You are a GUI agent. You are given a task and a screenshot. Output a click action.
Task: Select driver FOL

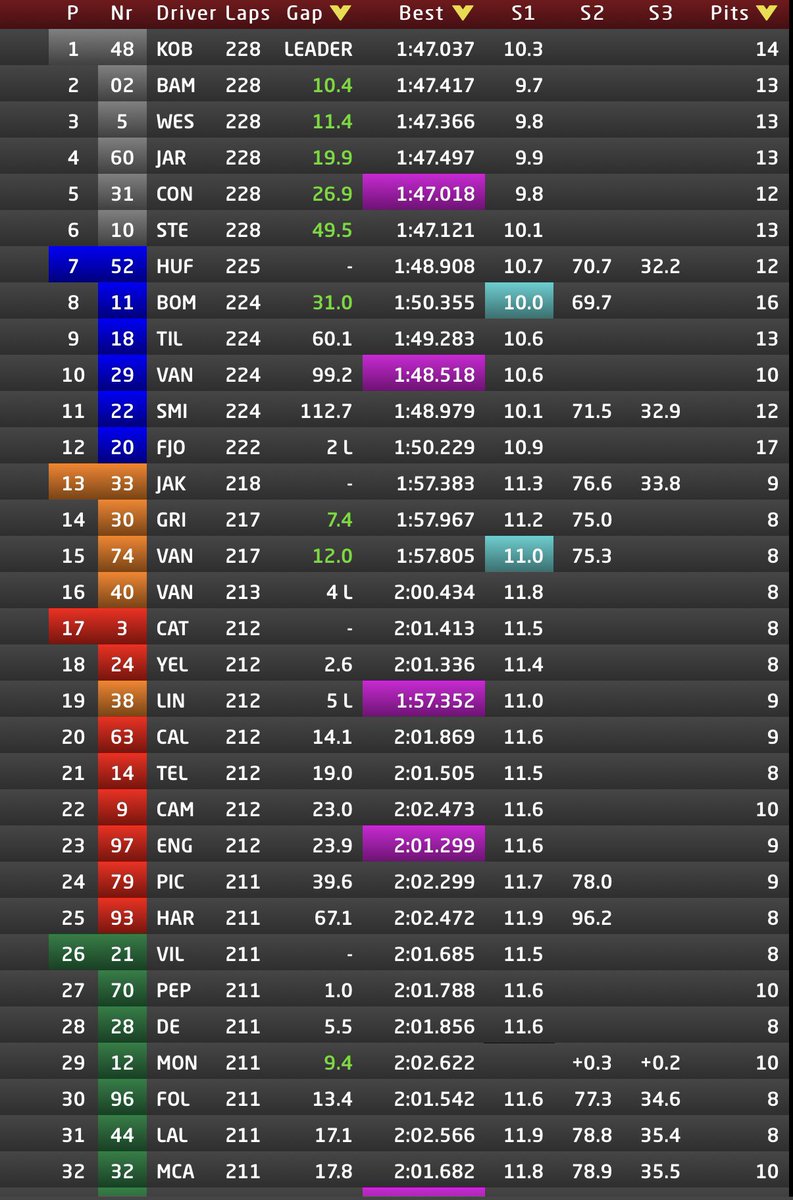click(x=173, y=1098)
